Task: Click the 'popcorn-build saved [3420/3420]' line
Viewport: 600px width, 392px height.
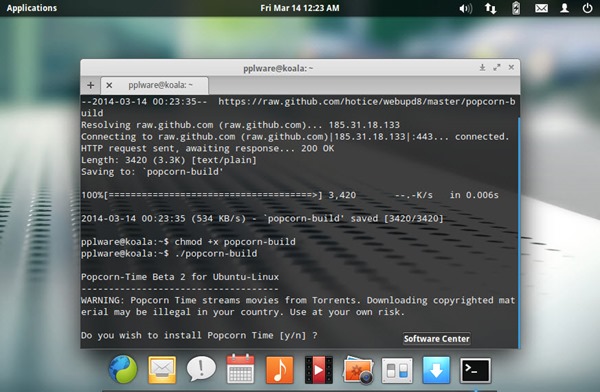Action: pyautogui.click(x=262, y=218)
